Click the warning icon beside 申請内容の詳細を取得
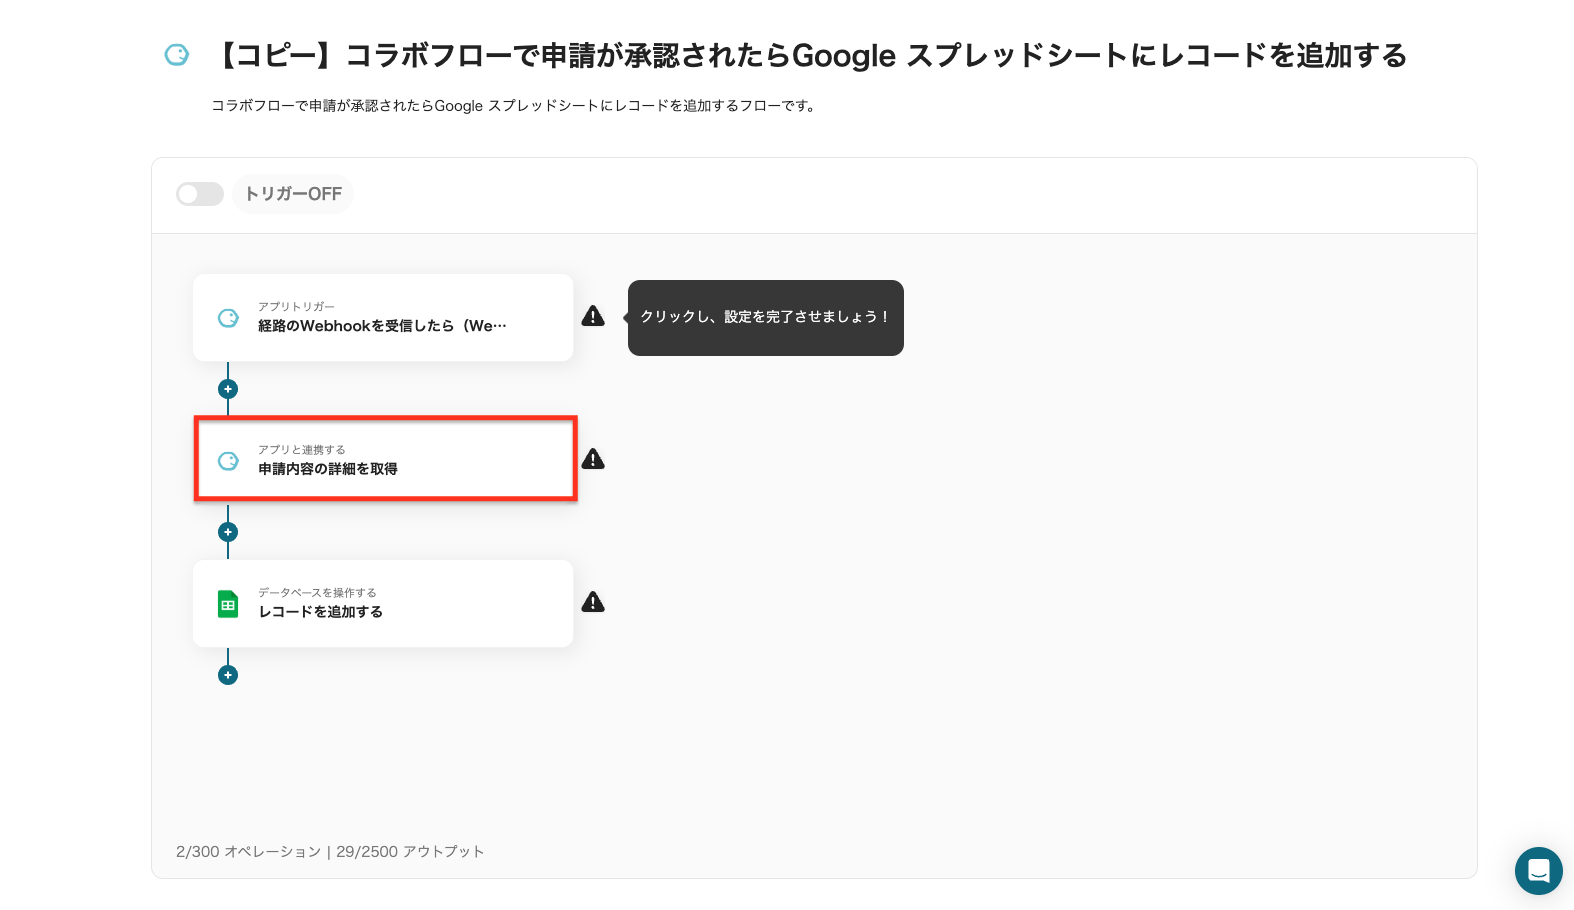Image resolution: width=1574 pixels, height=910 pixels. [x=593, y=460]
